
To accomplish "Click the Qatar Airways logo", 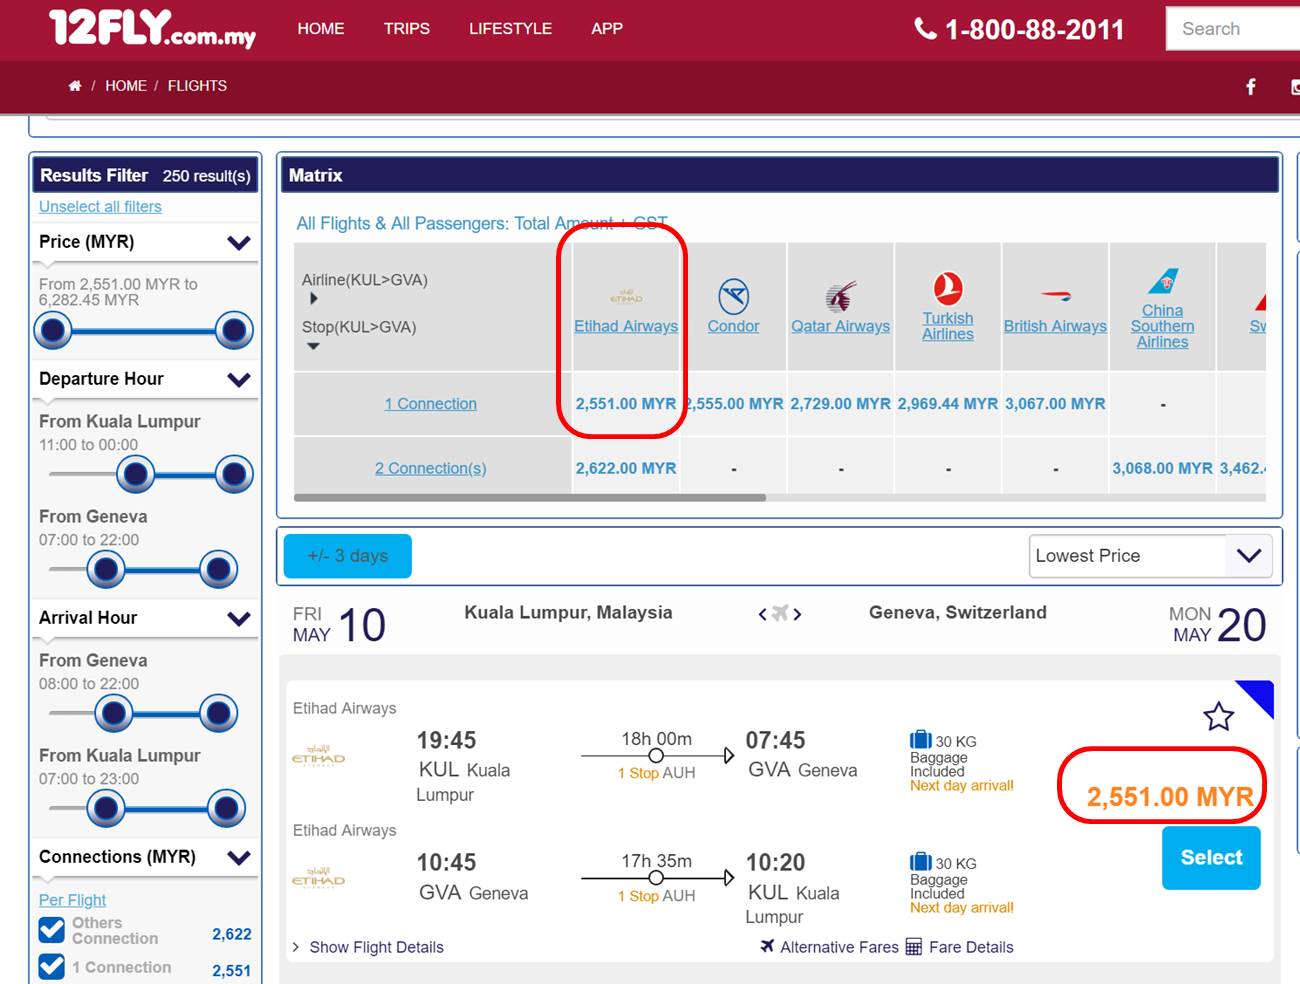I will [x=841, y=297].
